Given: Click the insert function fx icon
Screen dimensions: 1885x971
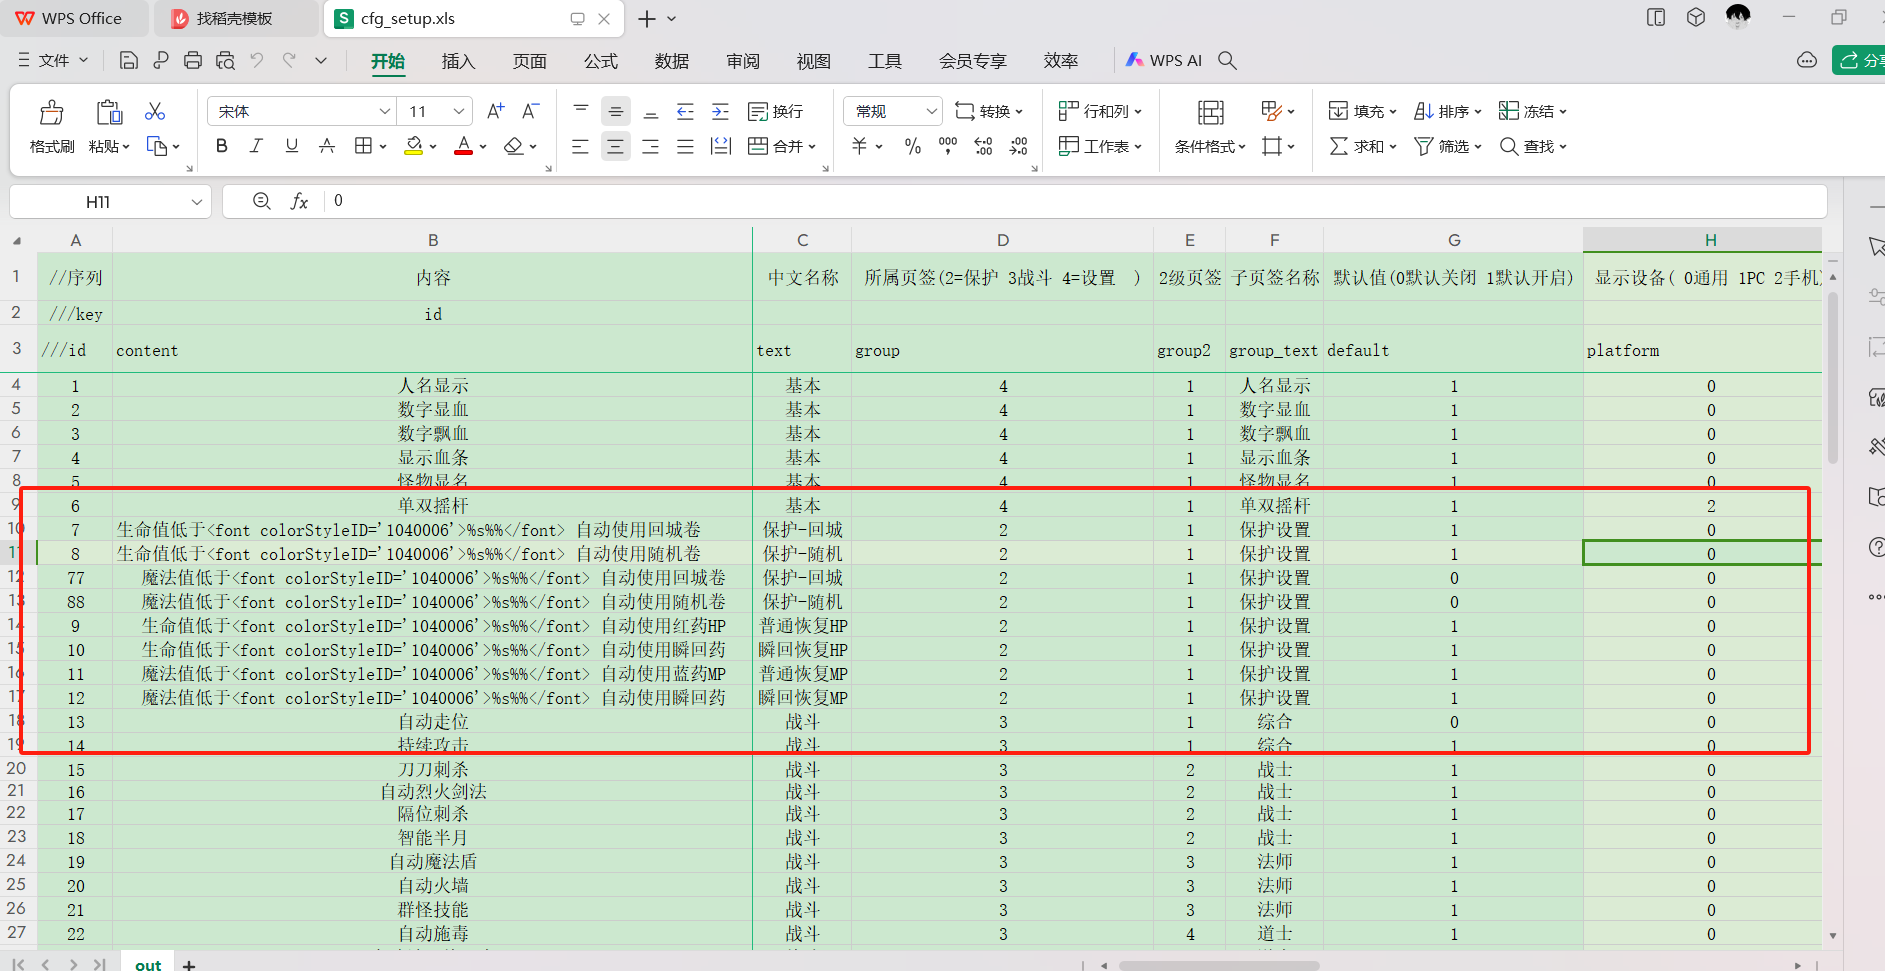Looking at the screenshot, I should pos(299,201).
